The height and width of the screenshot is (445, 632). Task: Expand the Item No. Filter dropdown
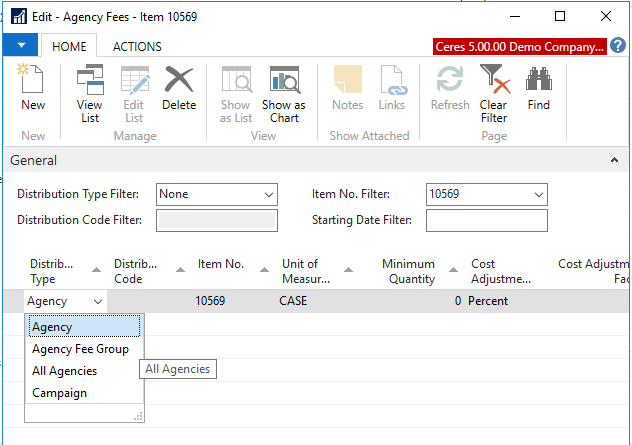[x=539, y=194]
